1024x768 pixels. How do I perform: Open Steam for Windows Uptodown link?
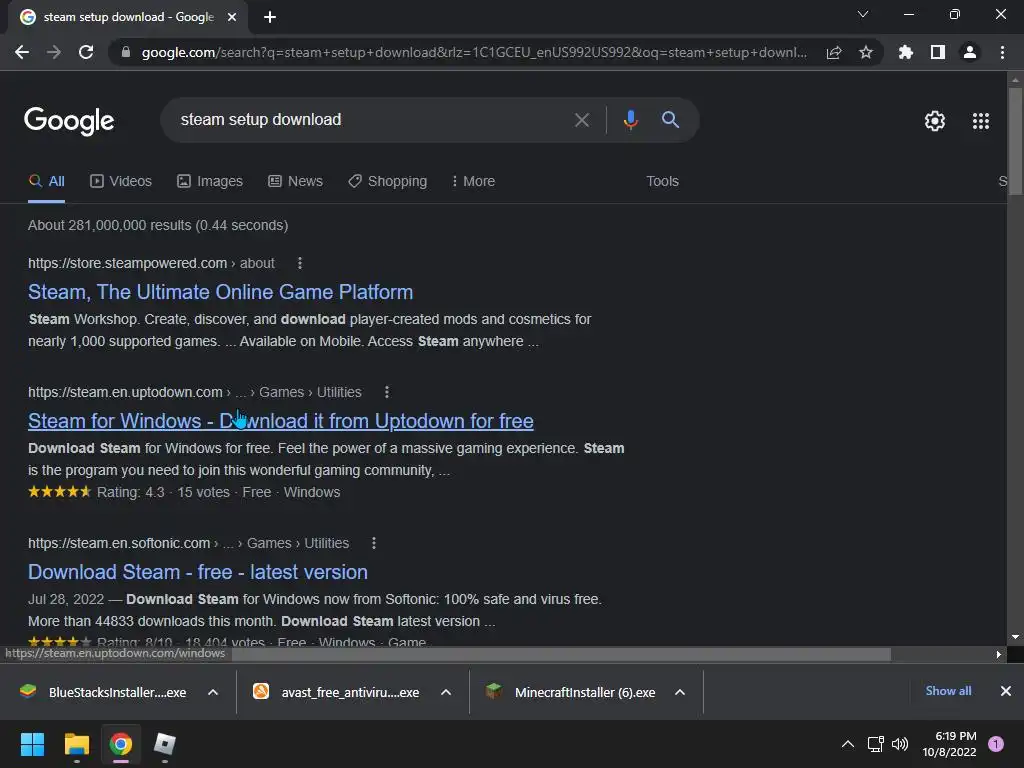(x=281, y=421)
